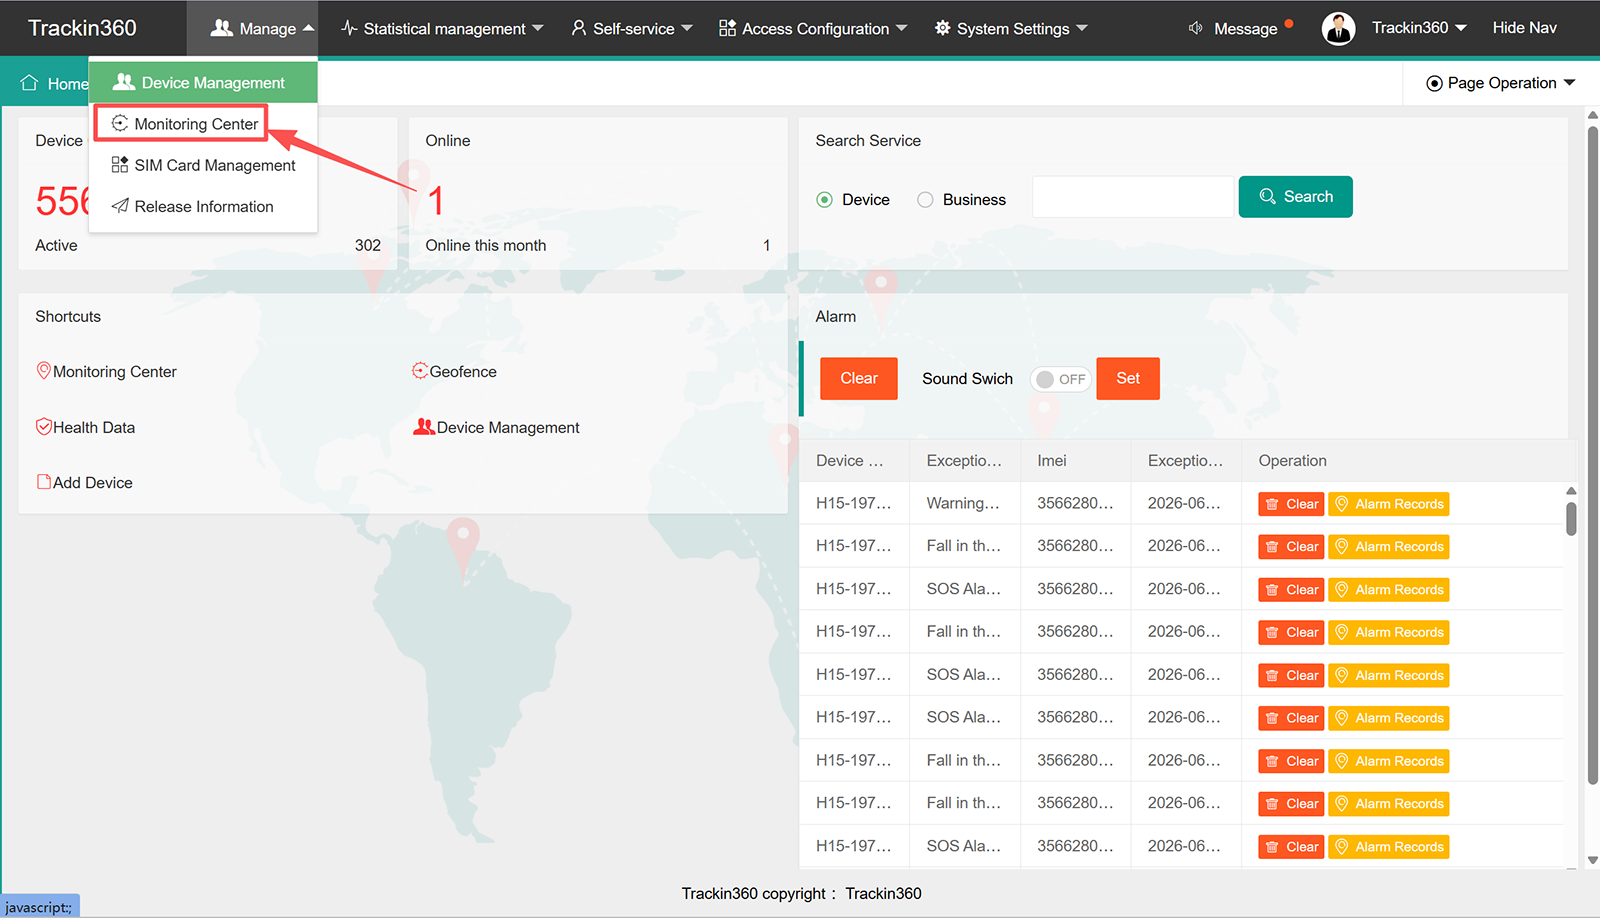Click the orange Set button
Viewport: 1600px width, 918px height.
click(1128, 378)
